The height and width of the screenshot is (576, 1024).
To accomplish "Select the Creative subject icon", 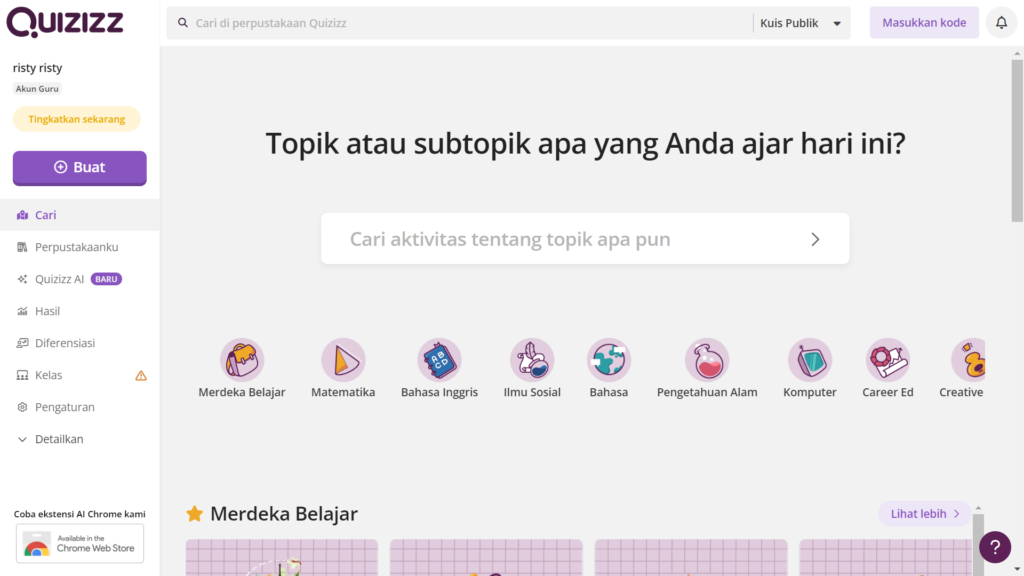I will coord(968,360).
